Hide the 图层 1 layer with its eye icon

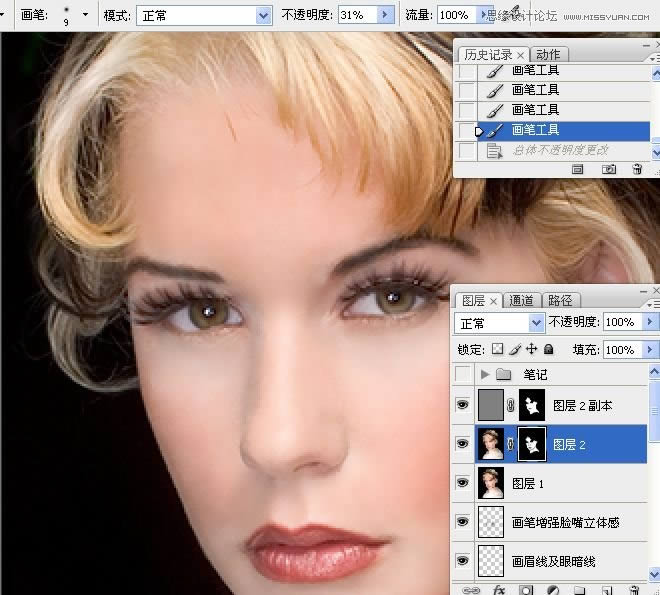coord(462,483)
